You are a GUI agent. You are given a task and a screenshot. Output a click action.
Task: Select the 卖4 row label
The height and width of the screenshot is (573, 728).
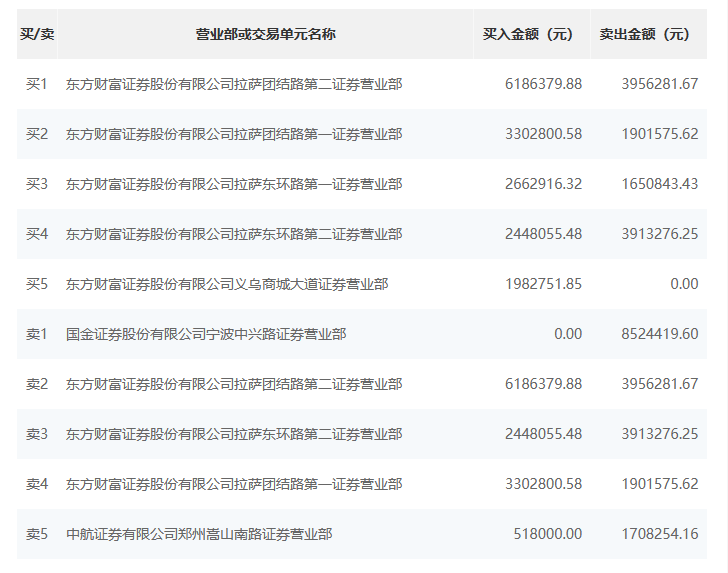click(x=37, y=484)
